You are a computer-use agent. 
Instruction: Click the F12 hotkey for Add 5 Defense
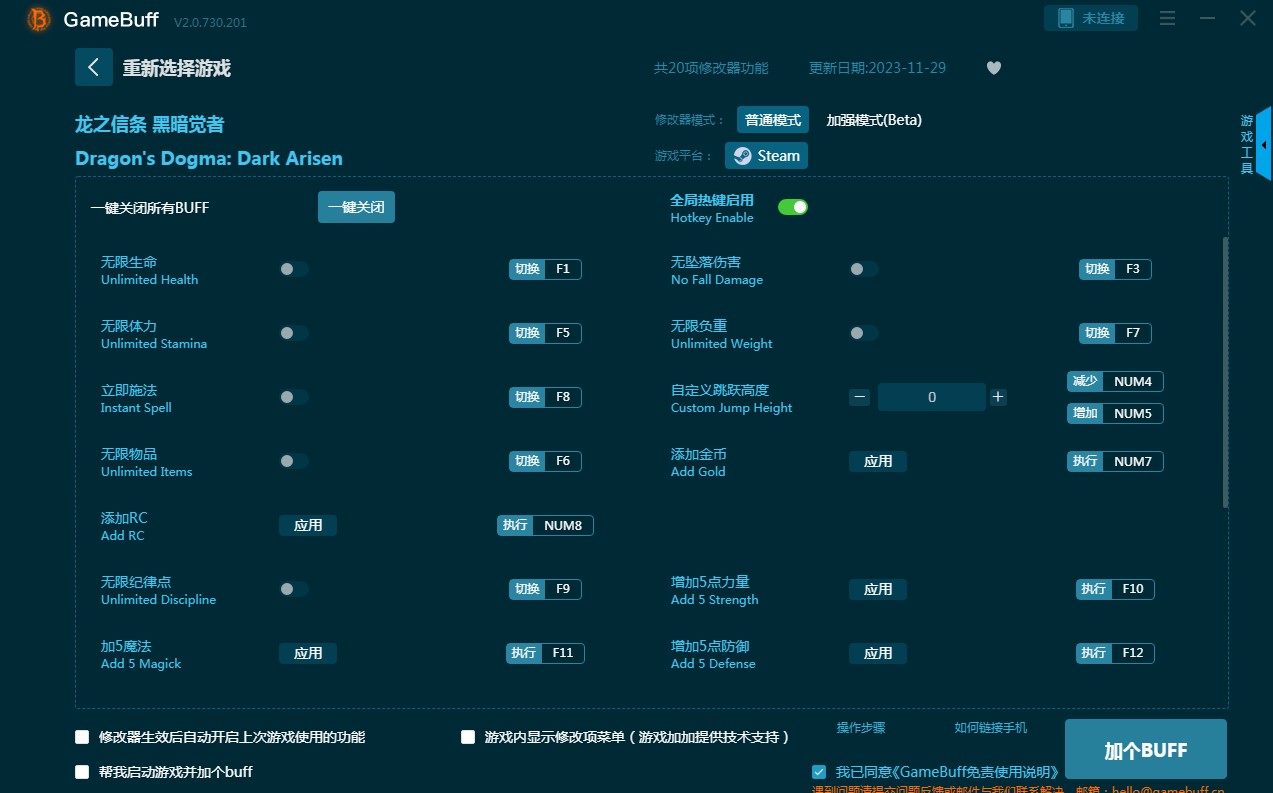pyautogui.click(x=1115, y=653)
